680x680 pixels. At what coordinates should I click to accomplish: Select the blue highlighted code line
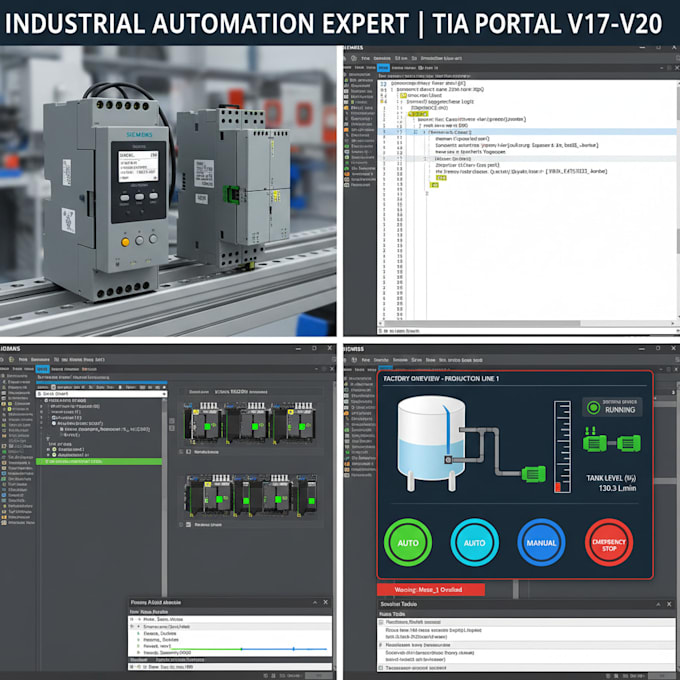coord(528,131)
